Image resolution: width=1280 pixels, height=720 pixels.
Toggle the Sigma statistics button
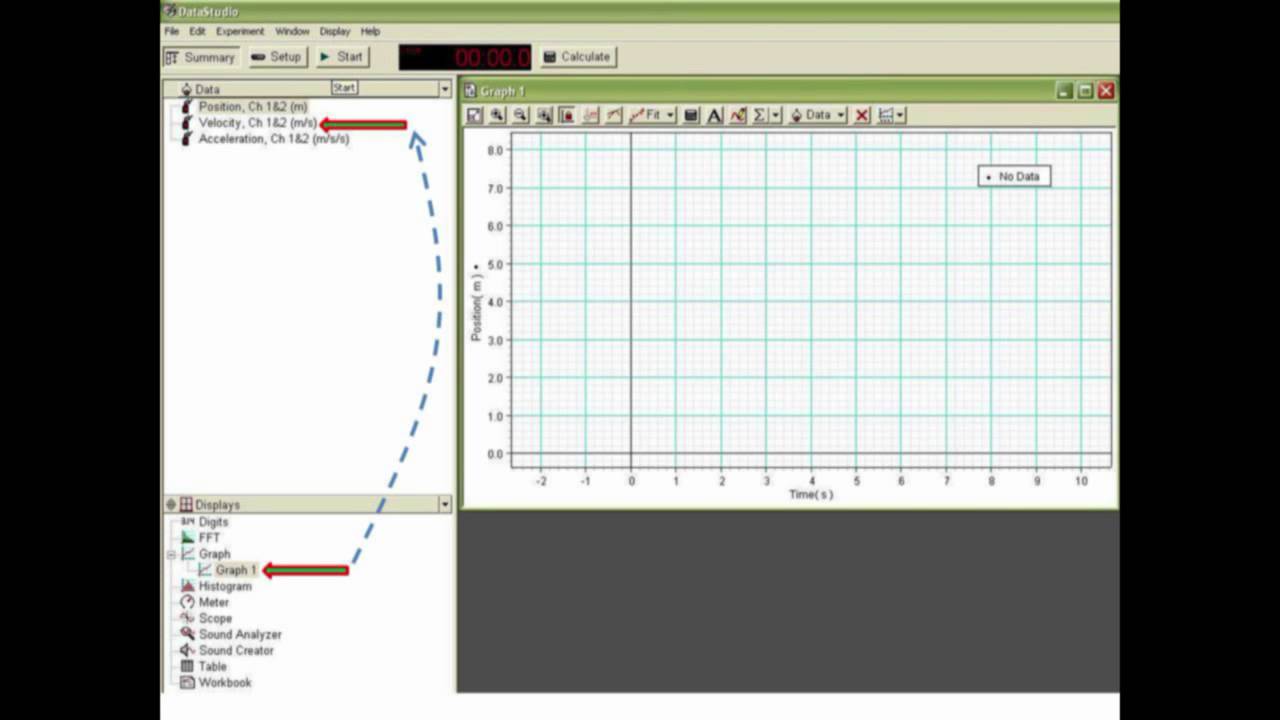click(760, 115)
